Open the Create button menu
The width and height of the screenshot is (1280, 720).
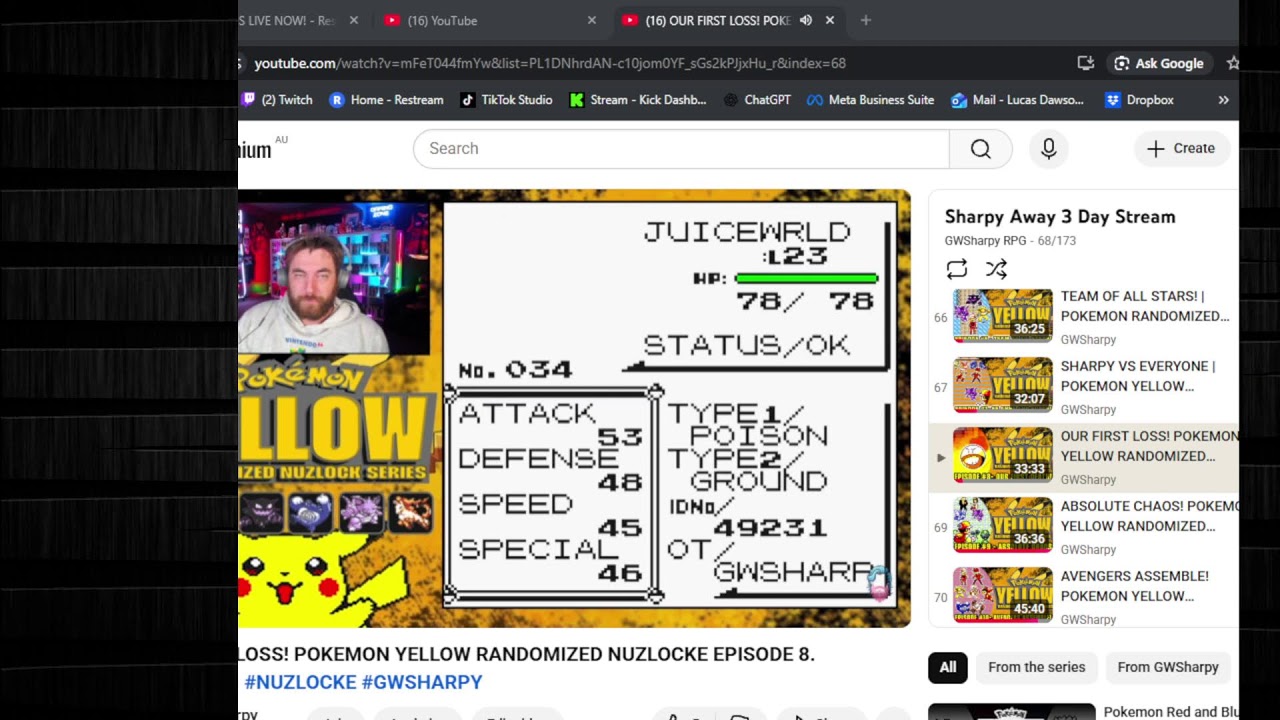point(1181,148)
